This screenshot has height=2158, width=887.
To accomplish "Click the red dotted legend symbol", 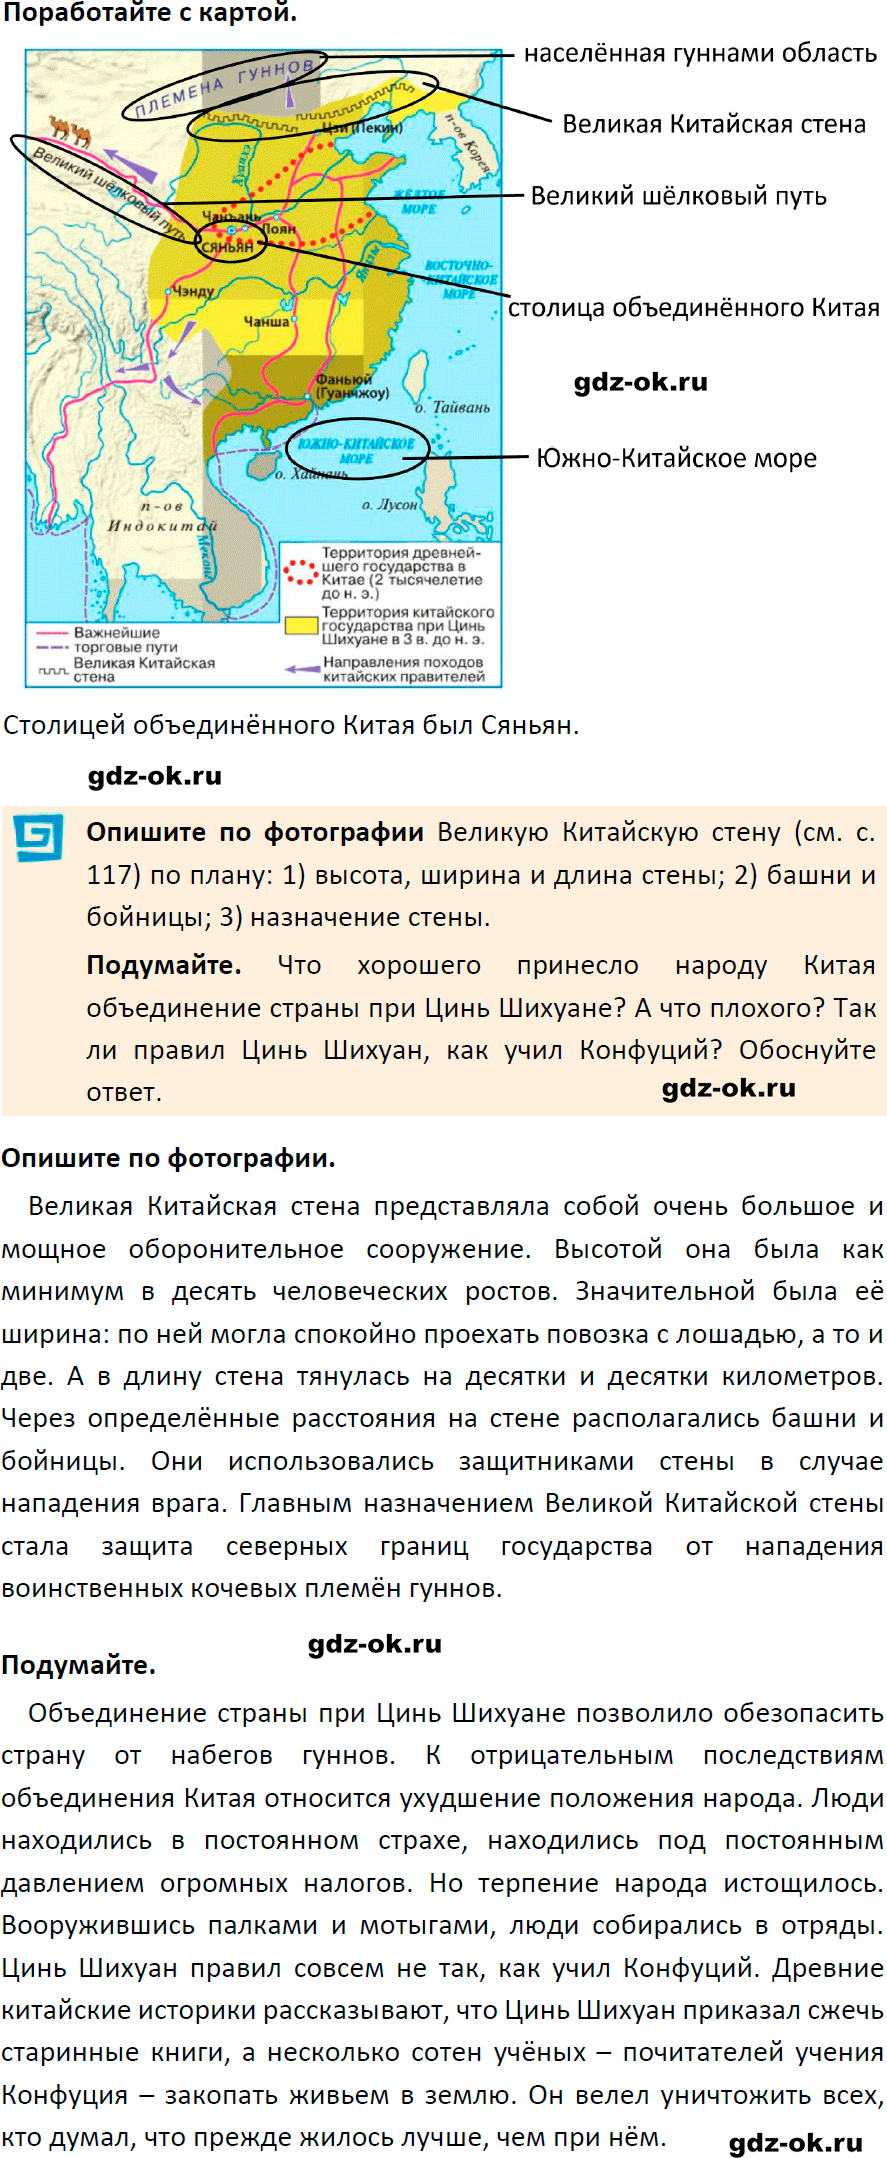I will (x=301, y=573).
